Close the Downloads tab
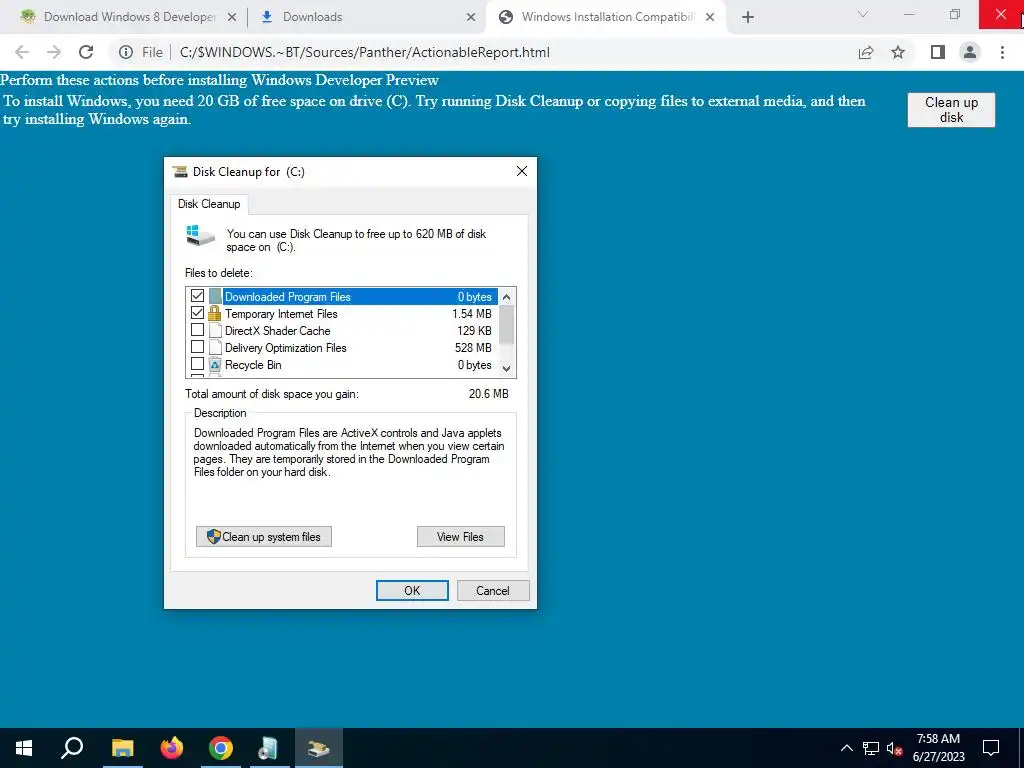Image resolution: width=1024 pixels, height=768 pixels. tap(471, 17)
